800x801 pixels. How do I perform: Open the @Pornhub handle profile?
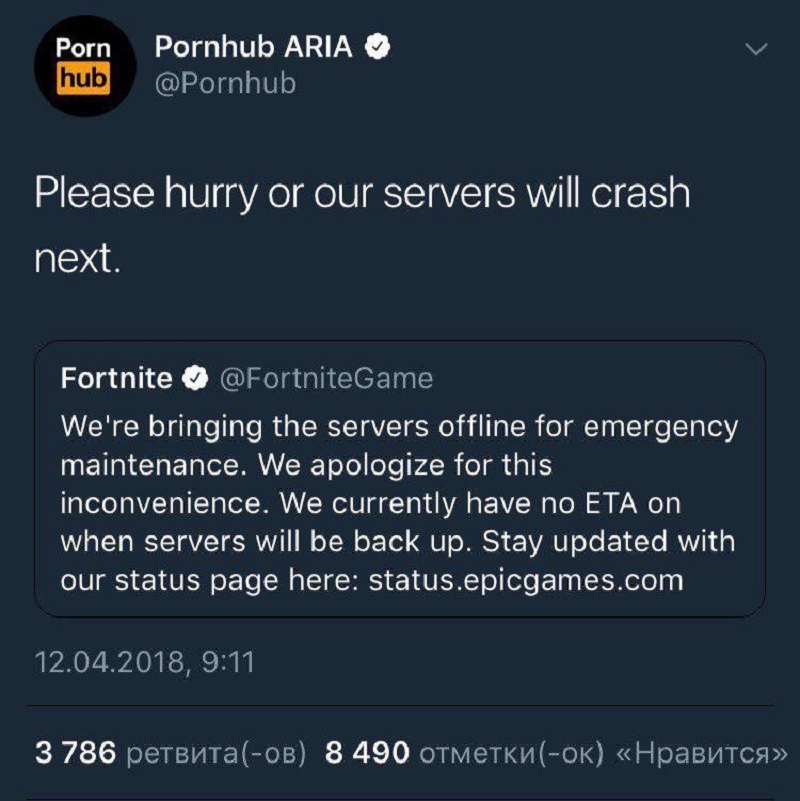pyautogui.click(x=225, y=83)
